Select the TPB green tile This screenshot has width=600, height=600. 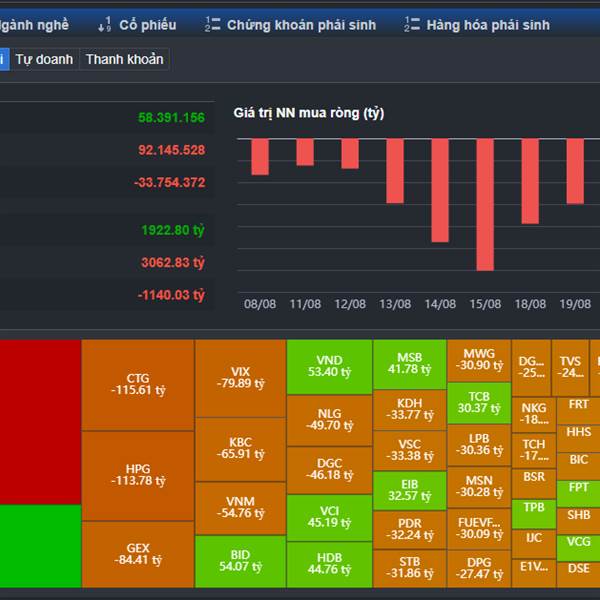534,514
